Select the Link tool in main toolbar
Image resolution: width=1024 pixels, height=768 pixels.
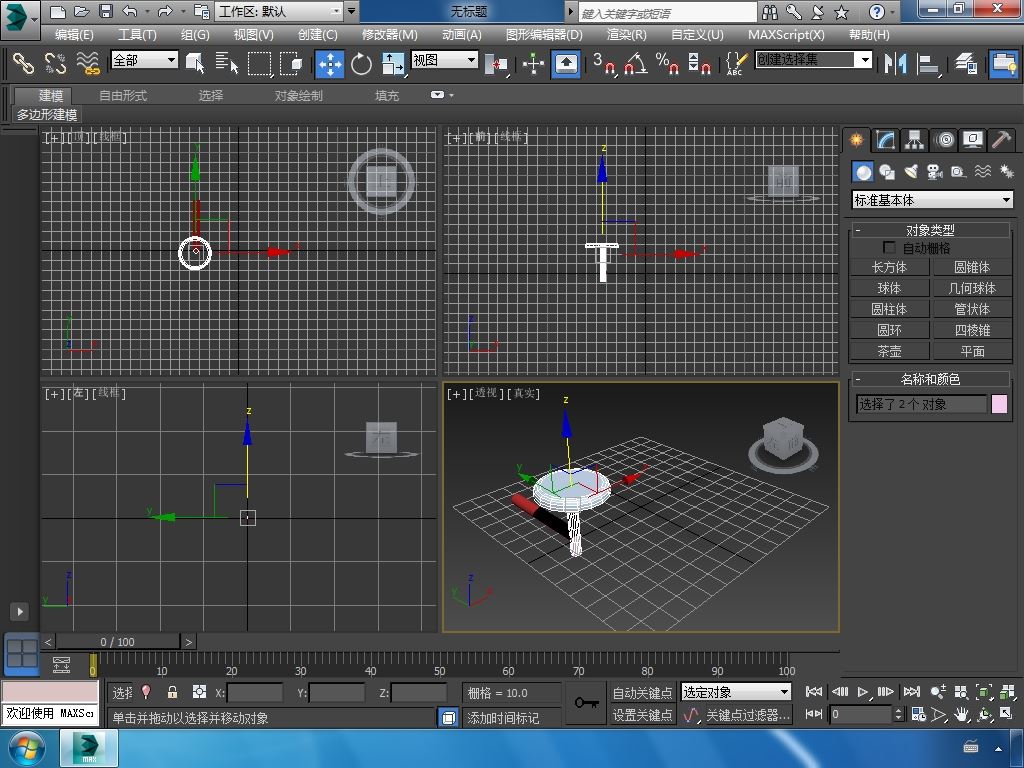[x=24, y=63]
